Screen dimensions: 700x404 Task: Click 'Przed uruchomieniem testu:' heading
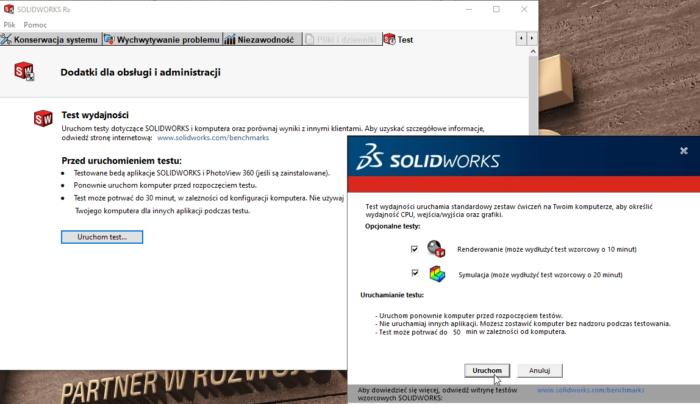click(x=121, y=161)
